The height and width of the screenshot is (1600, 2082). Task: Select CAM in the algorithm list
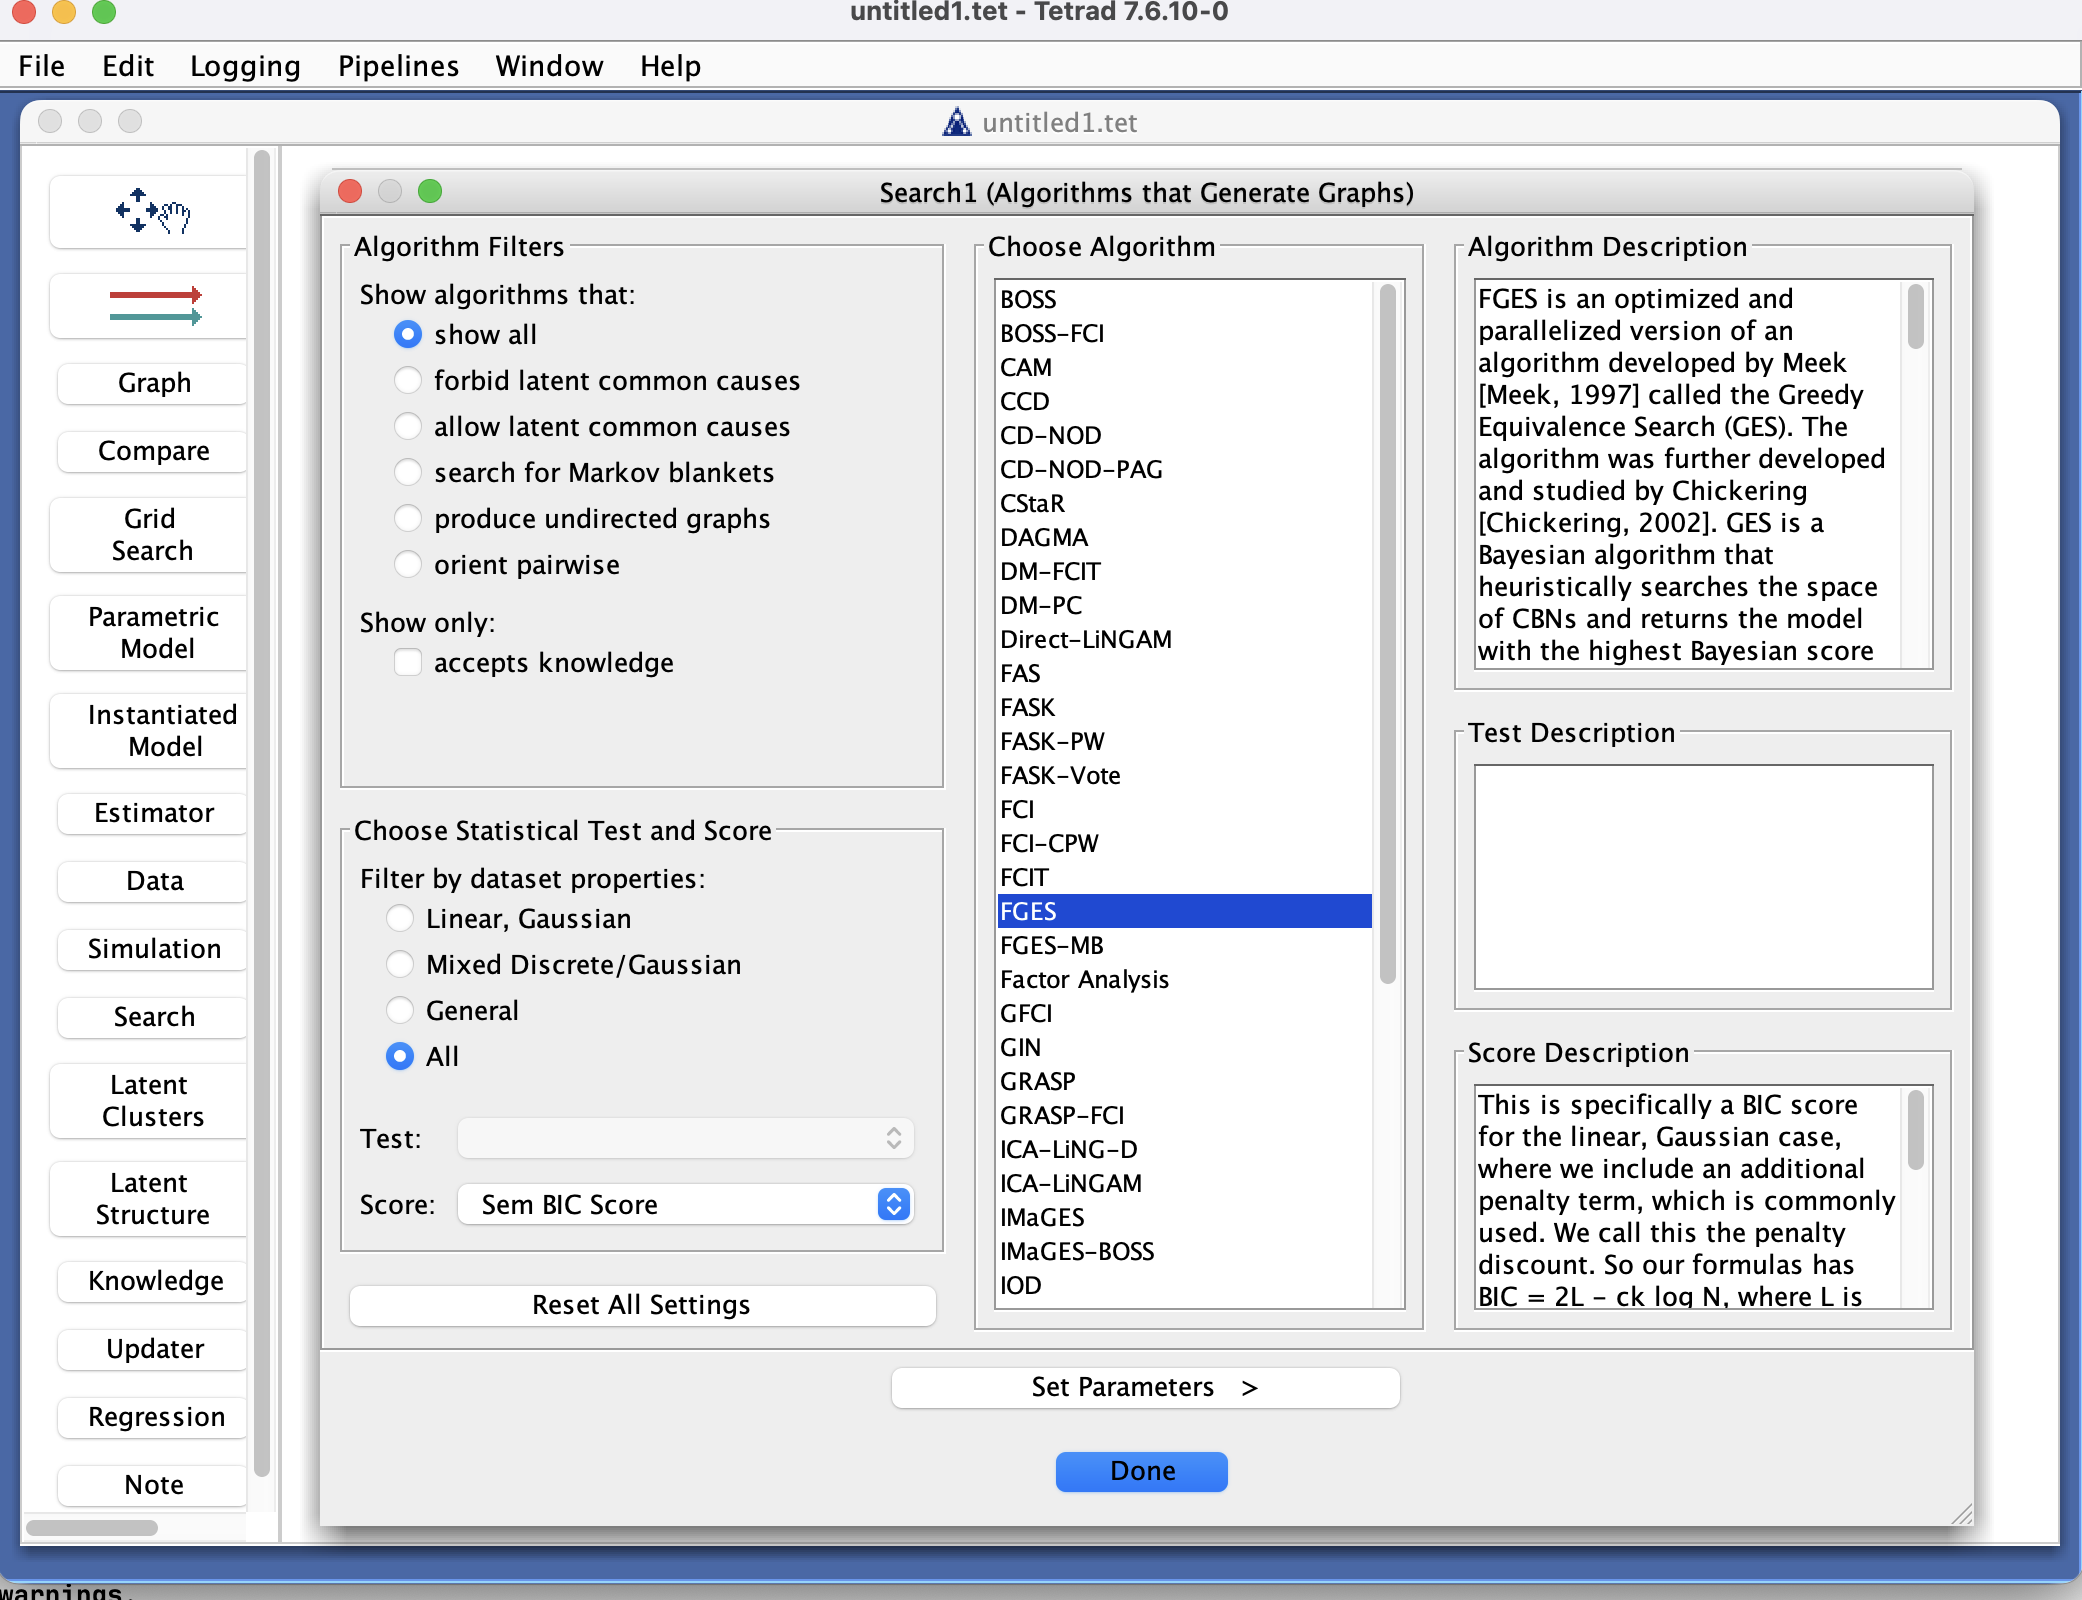click(x=1185, y=367)
